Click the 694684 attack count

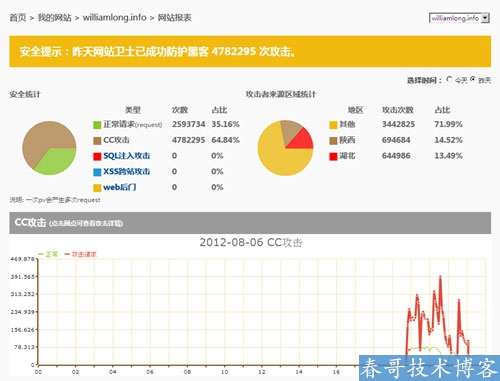[x=396, y=140]
